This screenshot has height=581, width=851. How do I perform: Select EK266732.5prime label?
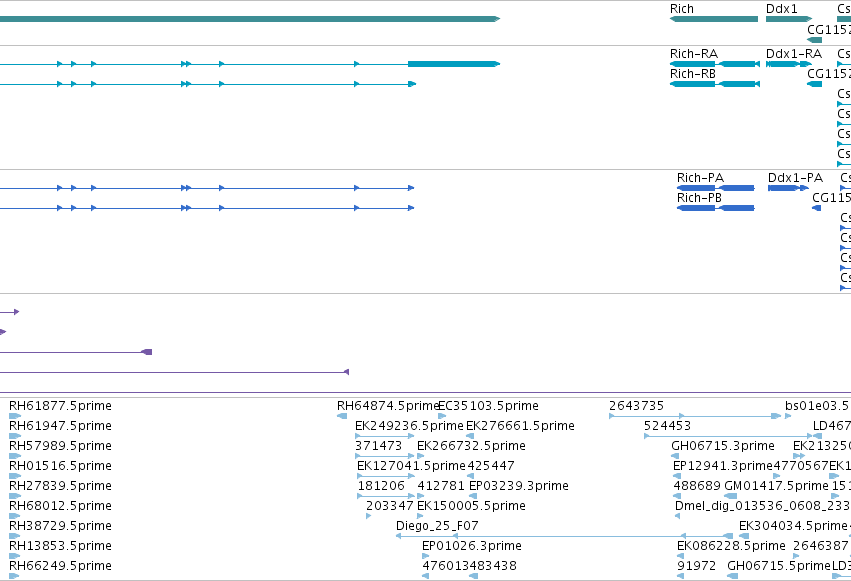point(471,446)
